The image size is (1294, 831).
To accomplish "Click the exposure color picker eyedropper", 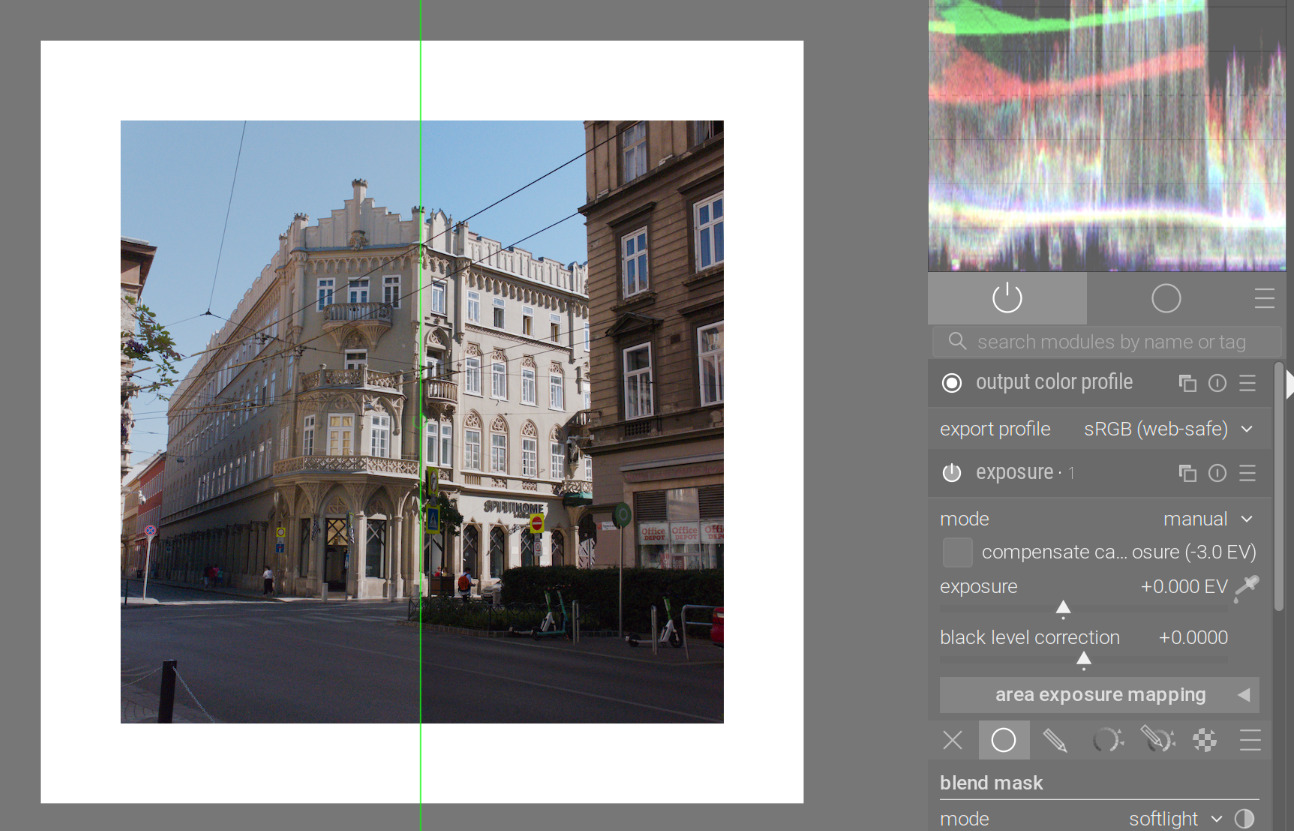I will pyautogui.click(x=1246, y=588).
